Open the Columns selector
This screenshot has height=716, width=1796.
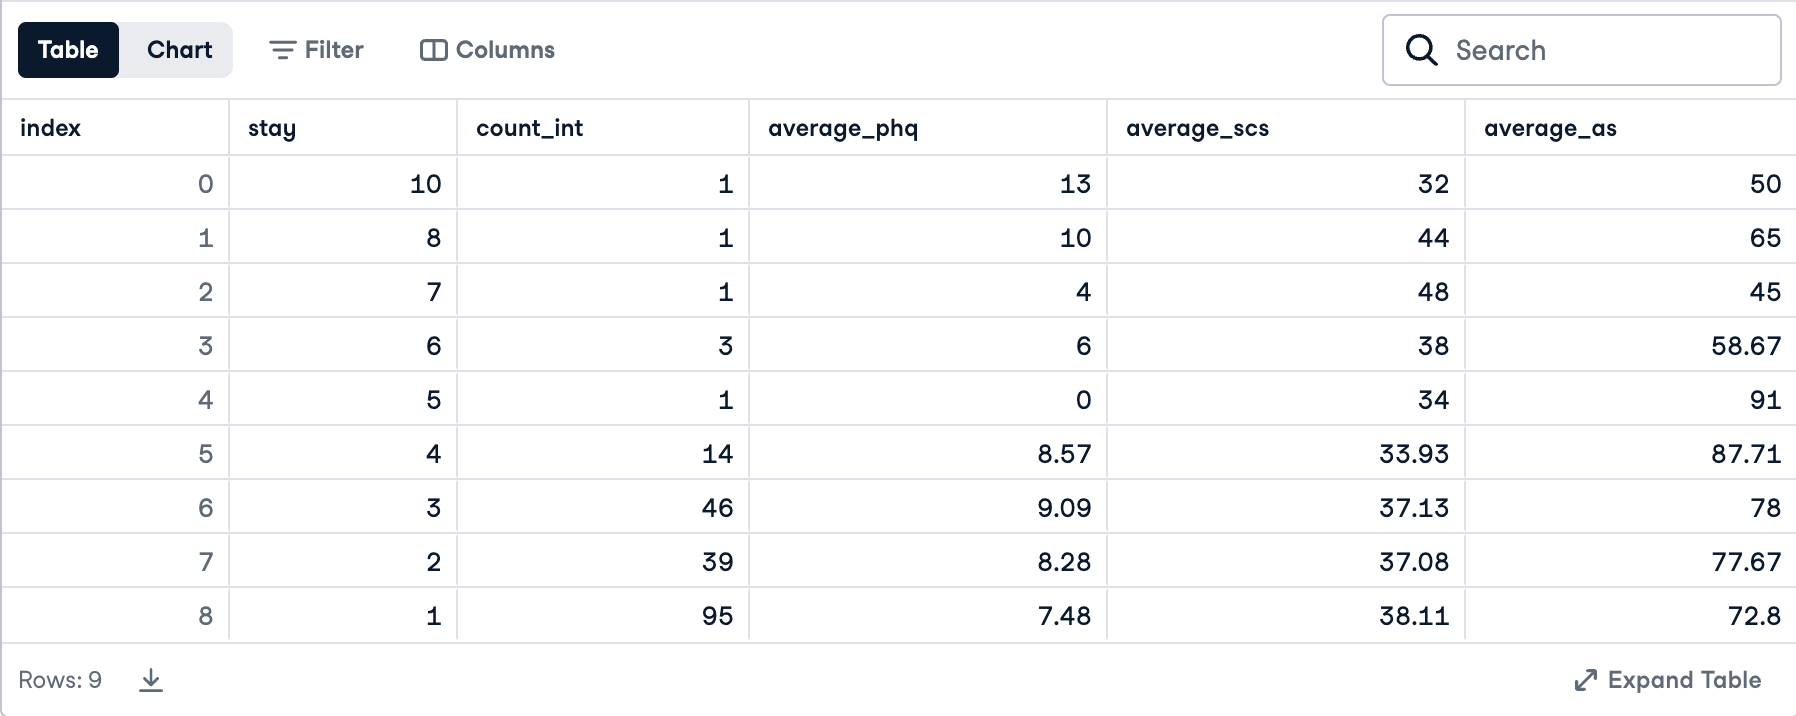coord(487,50)
